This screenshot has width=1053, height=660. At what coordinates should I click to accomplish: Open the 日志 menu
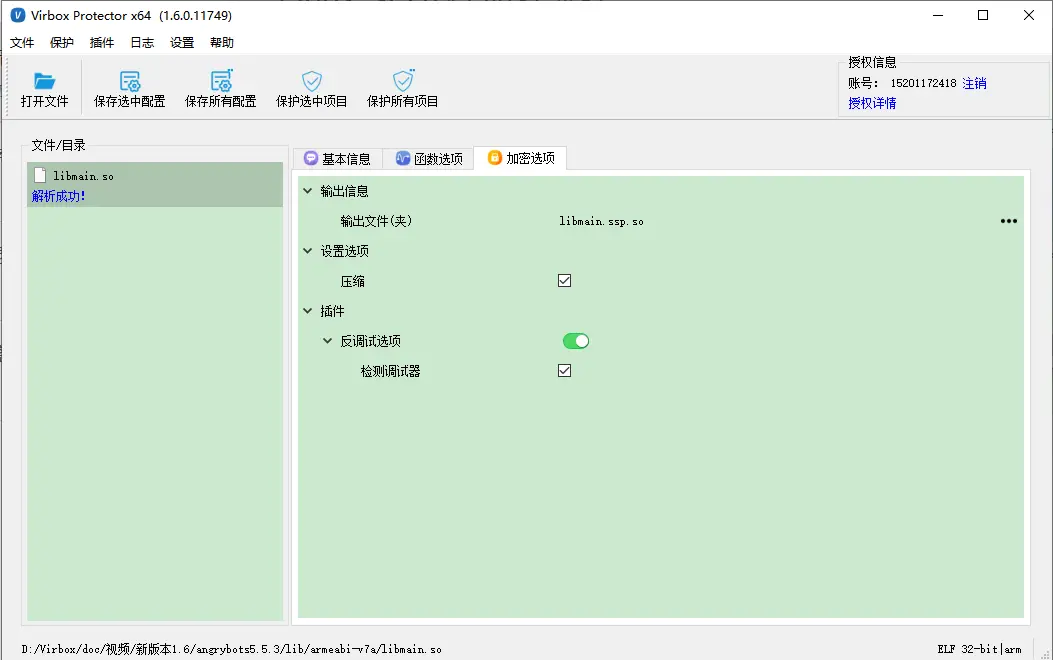[x=142, y=42]
